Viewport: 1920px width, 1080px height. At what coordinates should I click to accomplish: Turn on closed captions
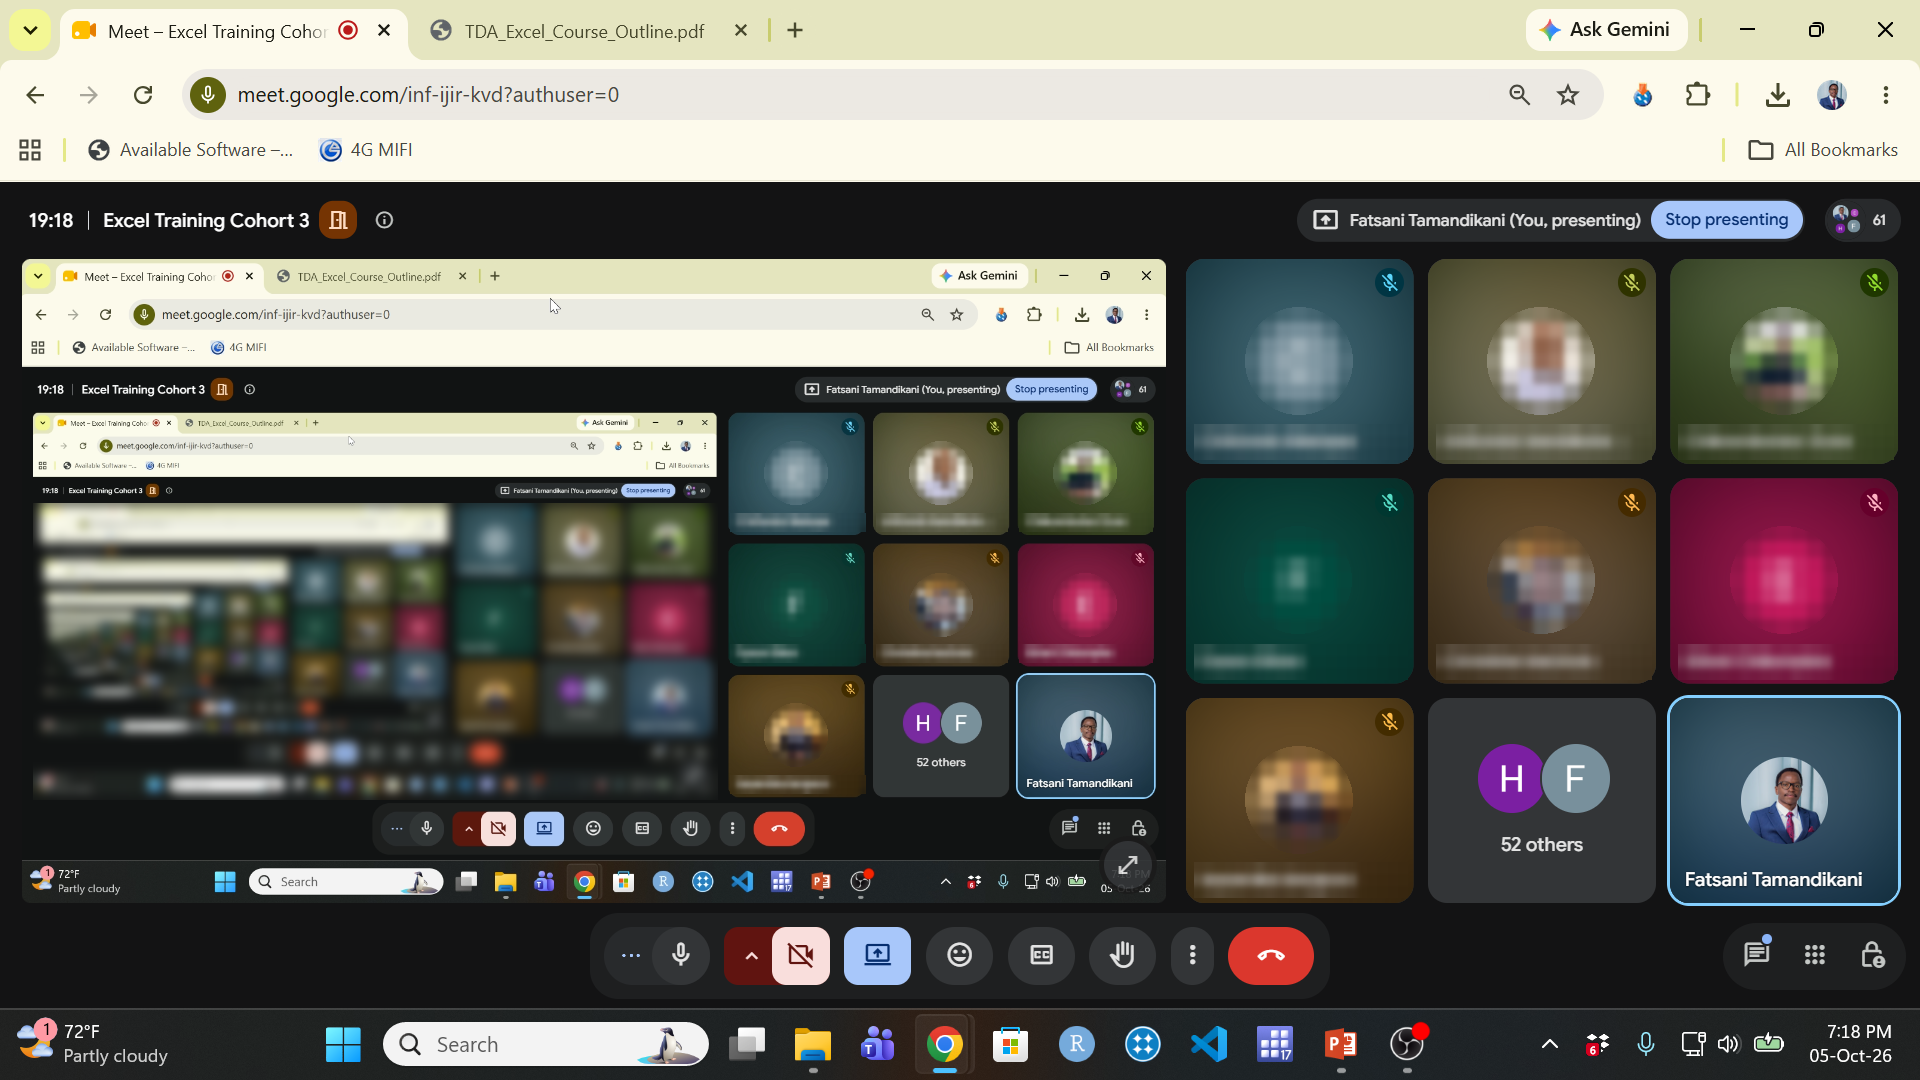(1041, 955)
